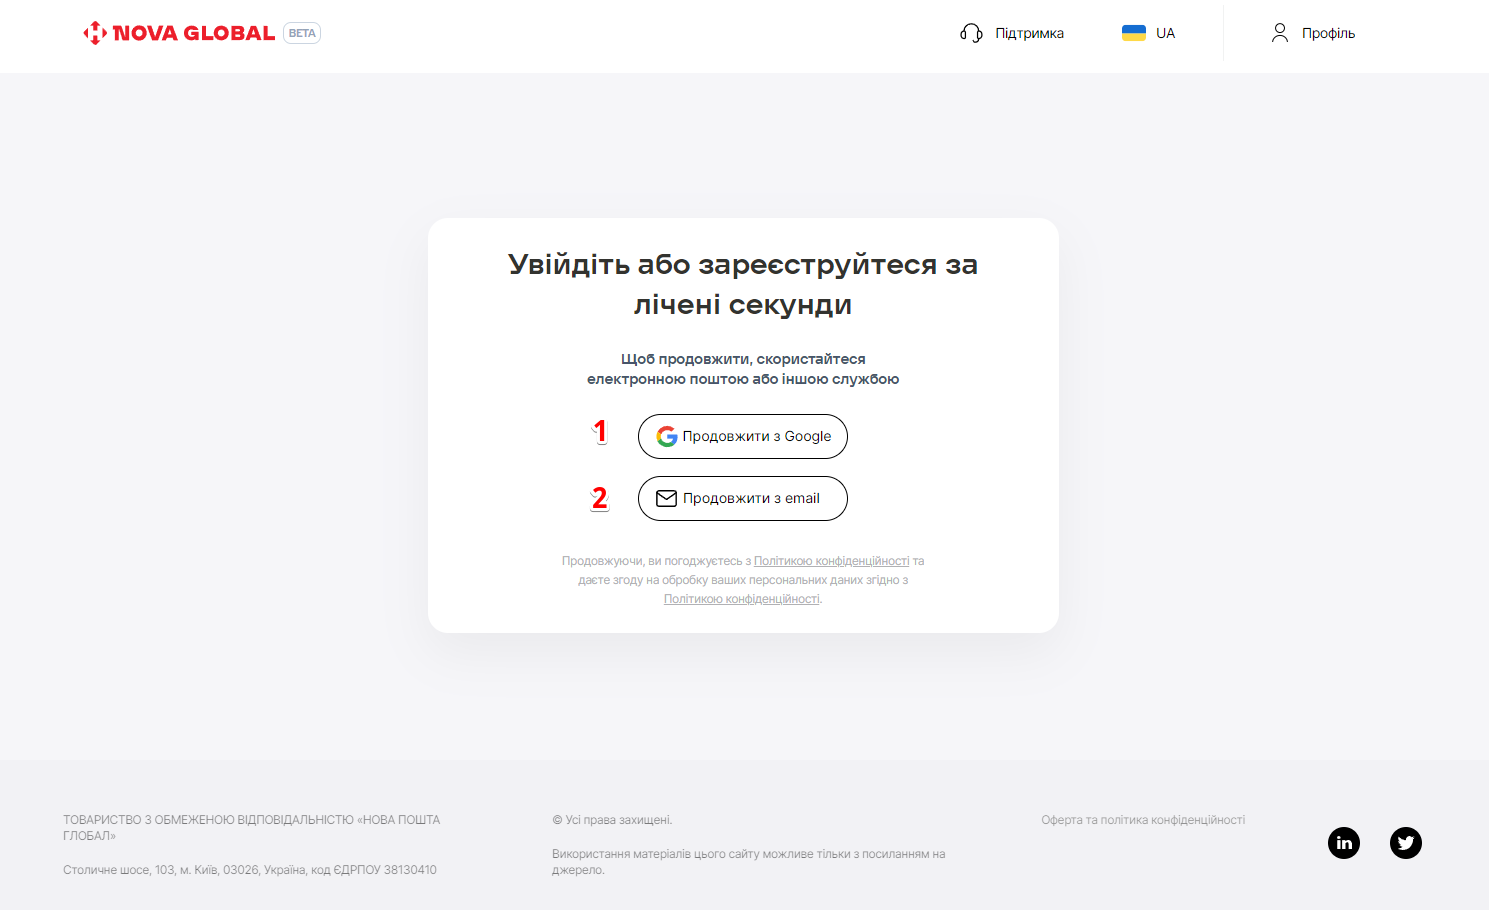Viewport: 1489px width, 910px height.
Task: Click the Nova Global red logo icon
Action: (x=95, y=33)
